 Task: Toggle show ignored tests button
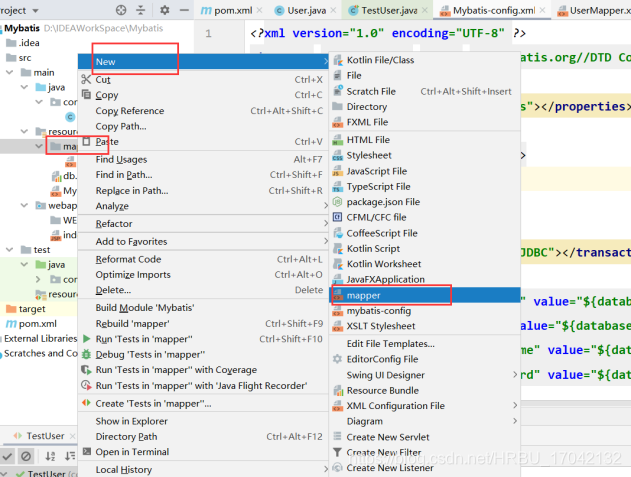pos(26,456)
